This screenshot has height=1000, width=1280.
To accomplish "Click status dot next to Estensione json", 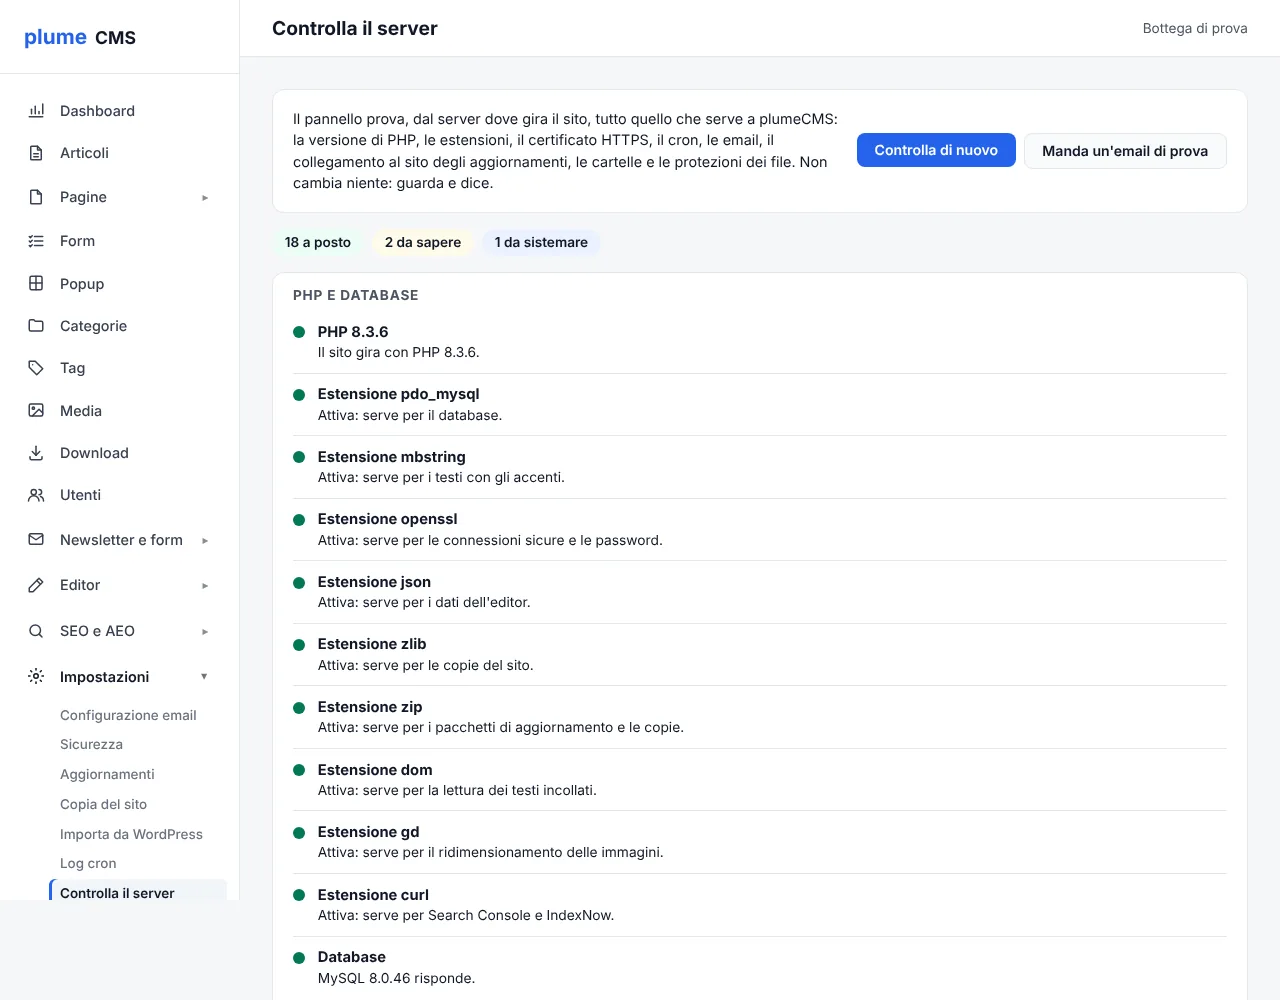I will point(298,582).
